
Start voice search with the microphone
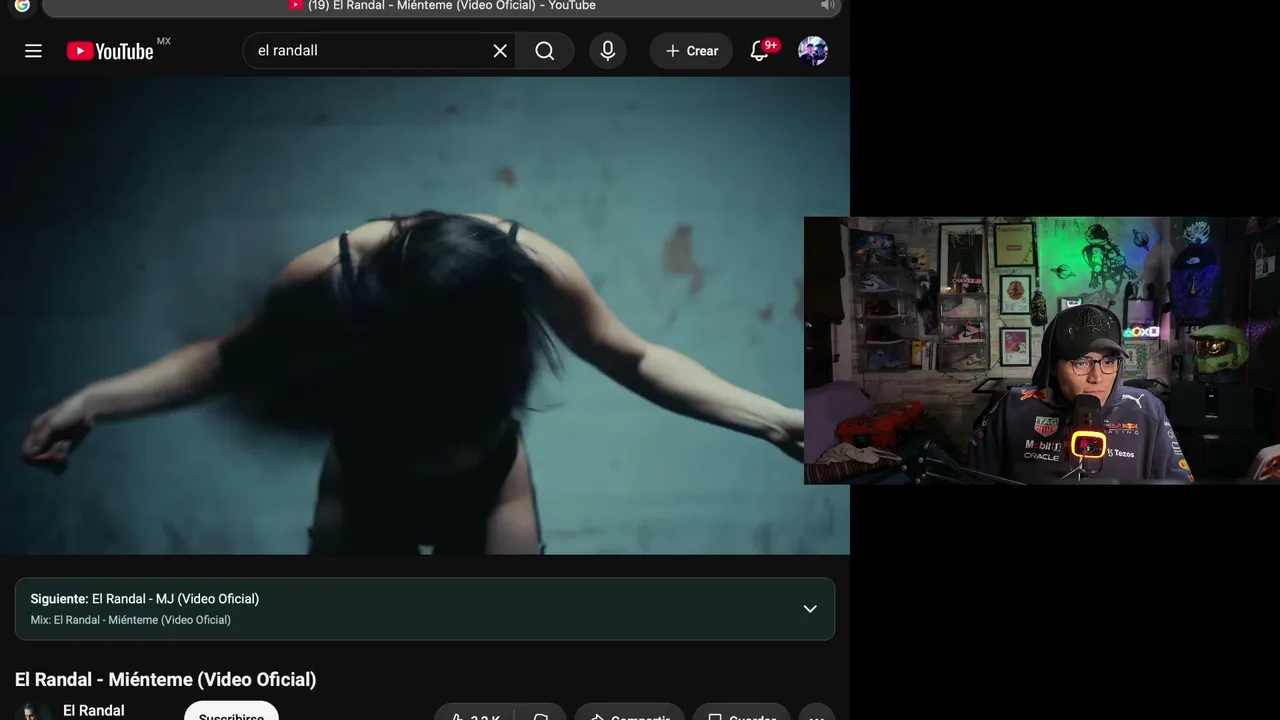(608, 51)
